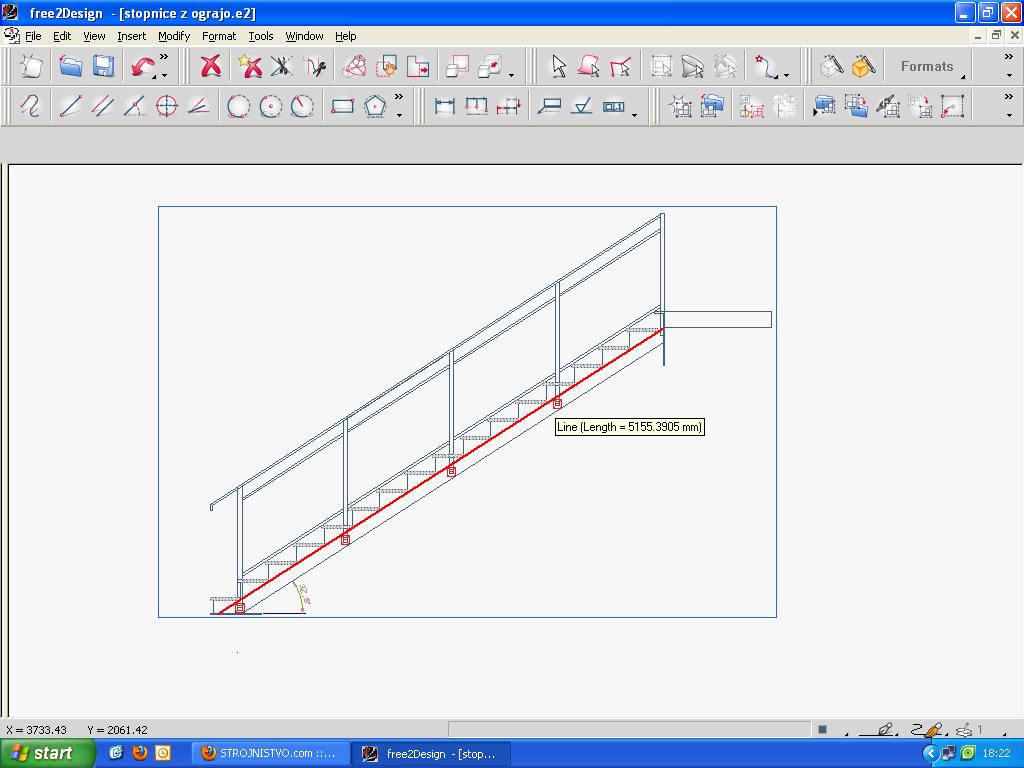Select the black arrow pointer tool
The height and width of the screenshot is (768, 1024).
click(558, 66)
